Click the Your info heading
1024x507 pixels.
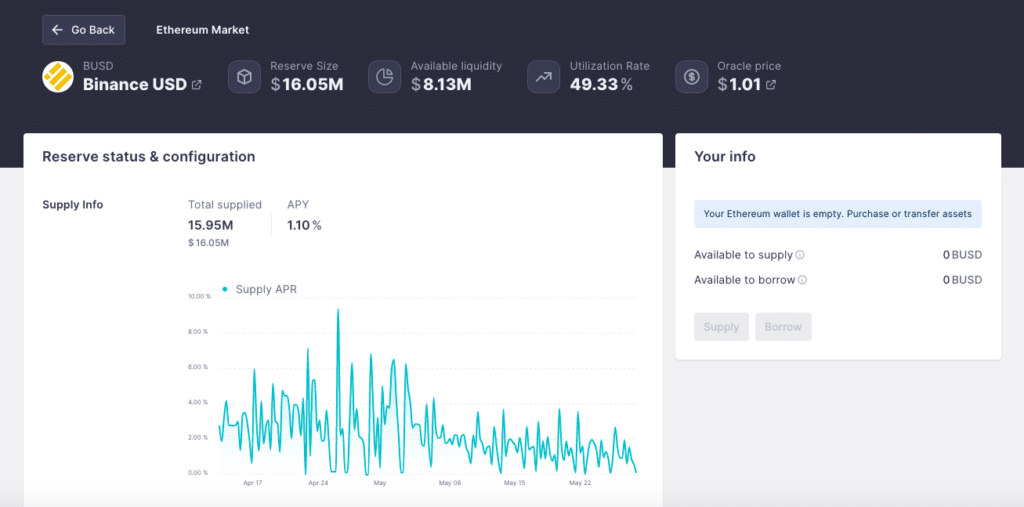(x=725, y=157)
